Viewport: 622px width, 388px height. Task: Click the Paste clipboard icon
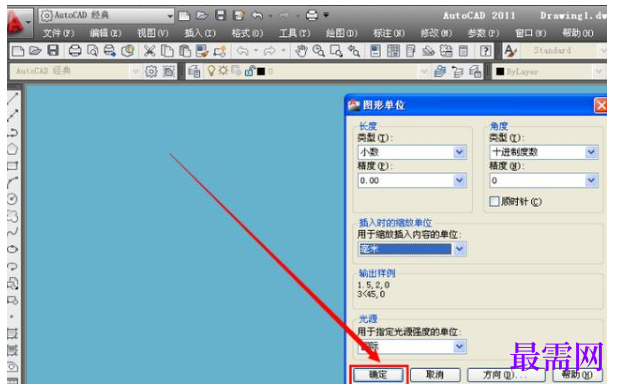point(184,51)
